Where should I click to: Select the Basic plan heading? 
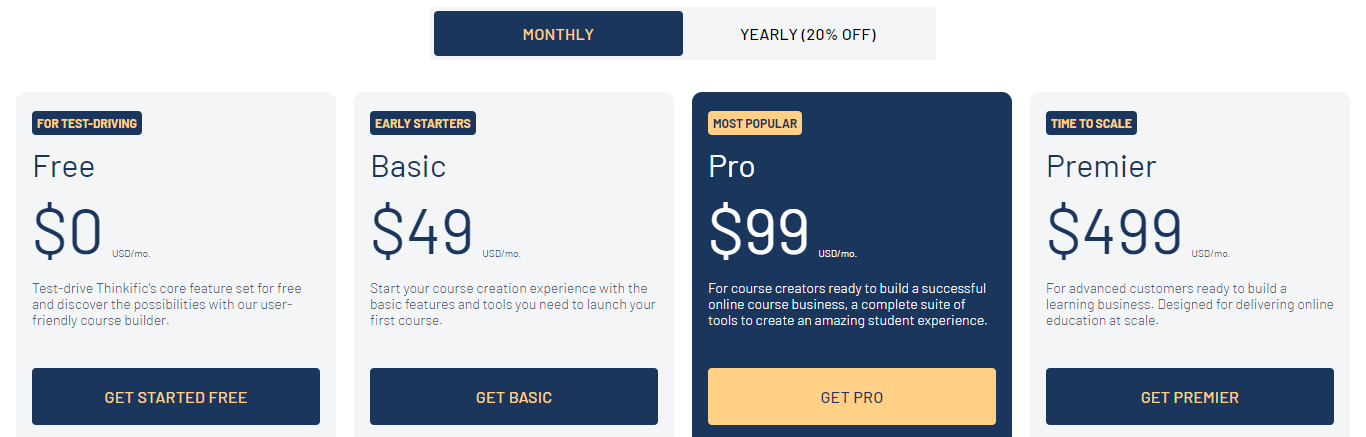click(x=408, y=166)
